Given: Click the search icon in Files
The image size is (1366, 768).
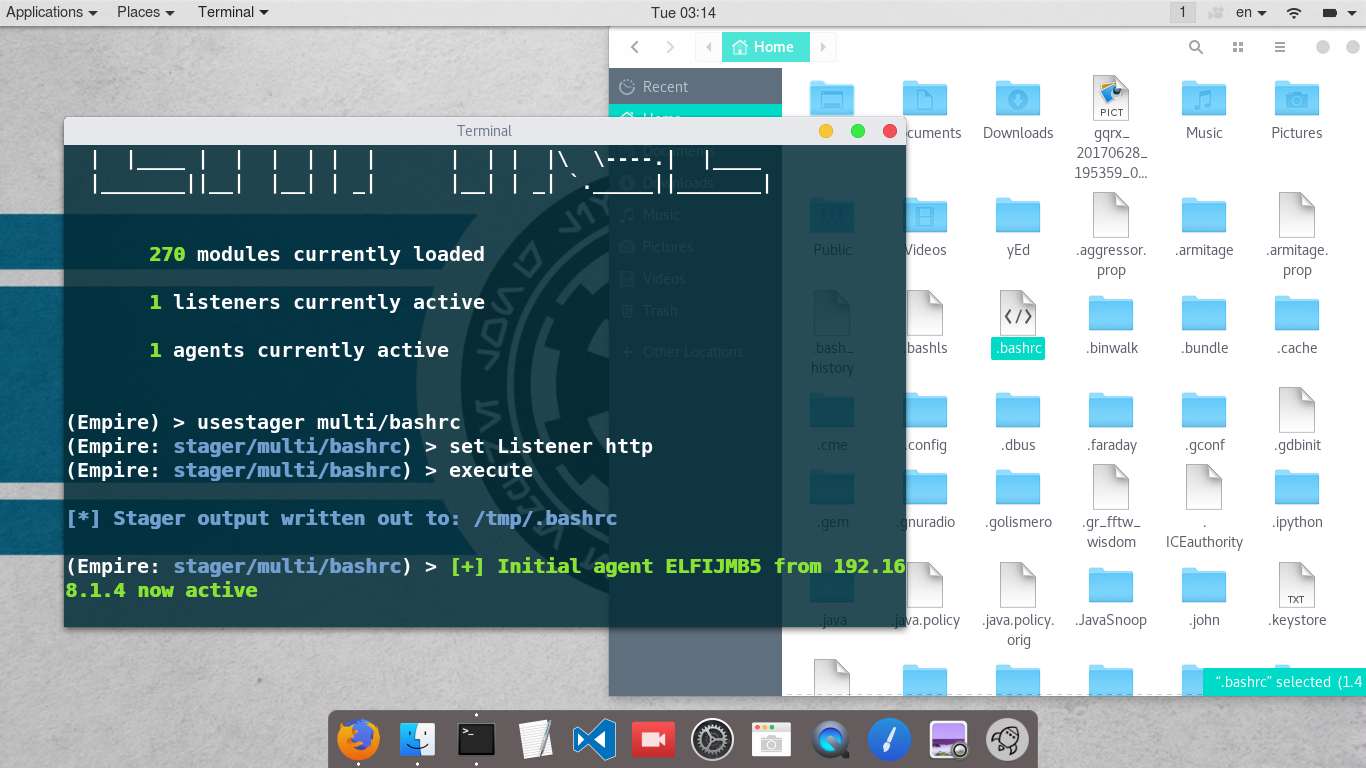Looking at the screenshot, I should 1195,47.
